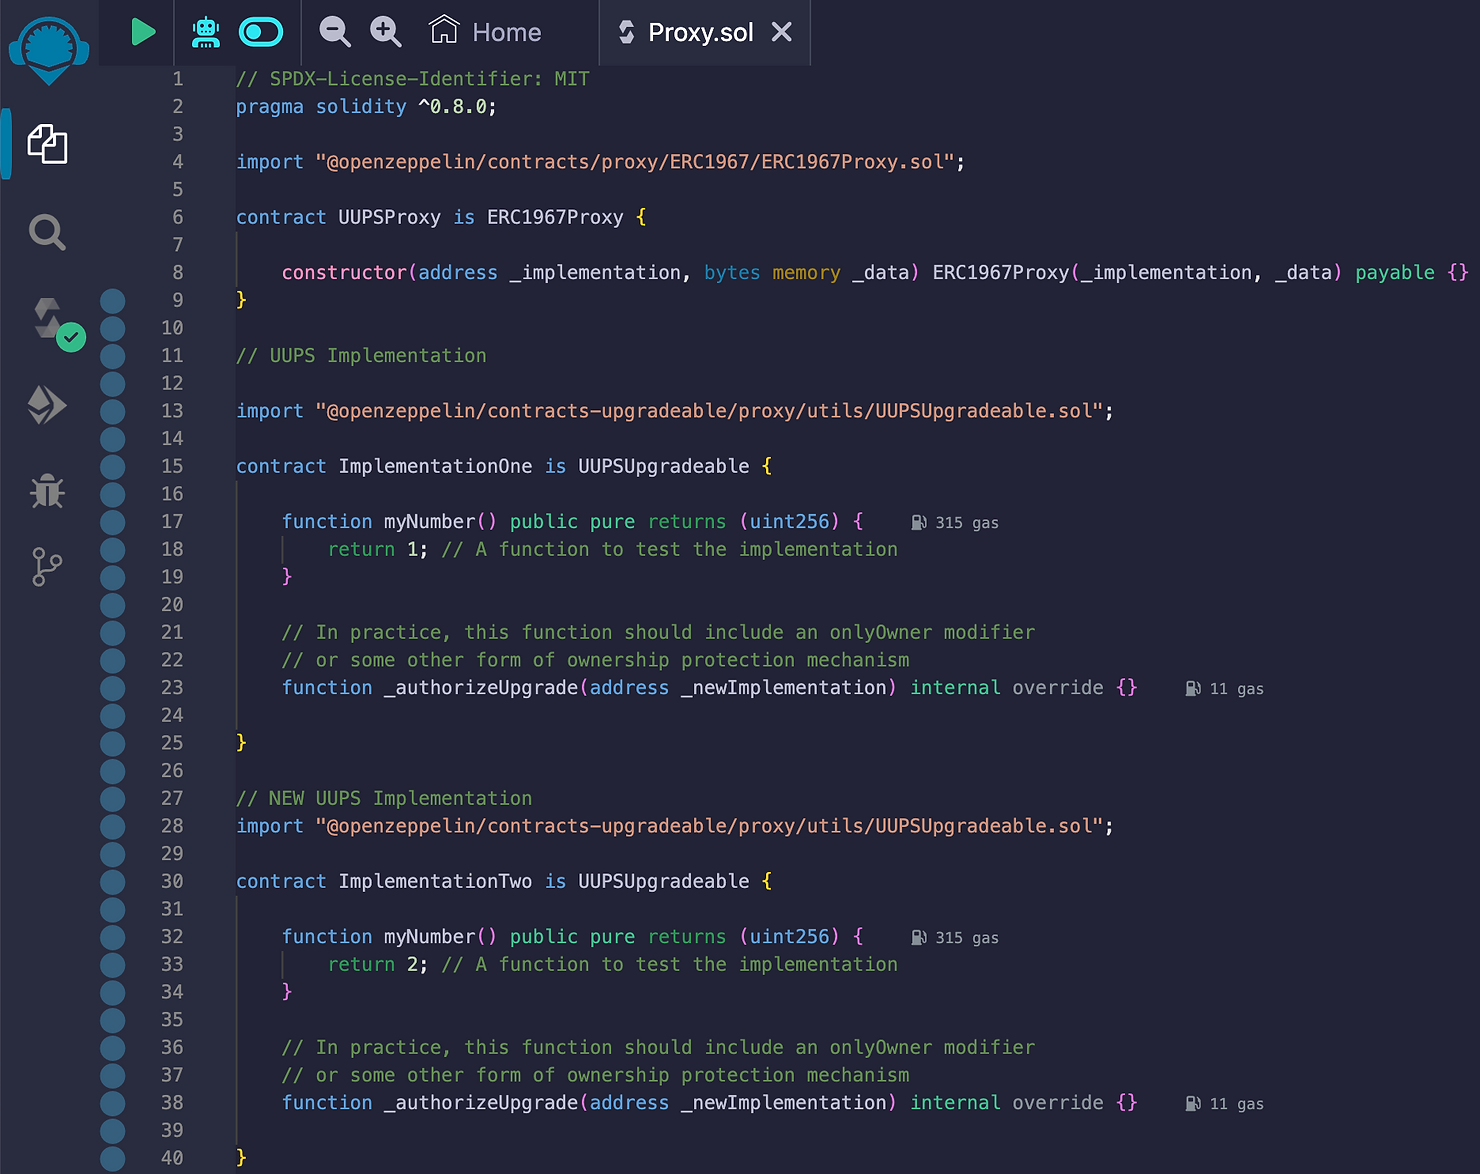
Task: Zoom in the editor font
Action: 385,32
